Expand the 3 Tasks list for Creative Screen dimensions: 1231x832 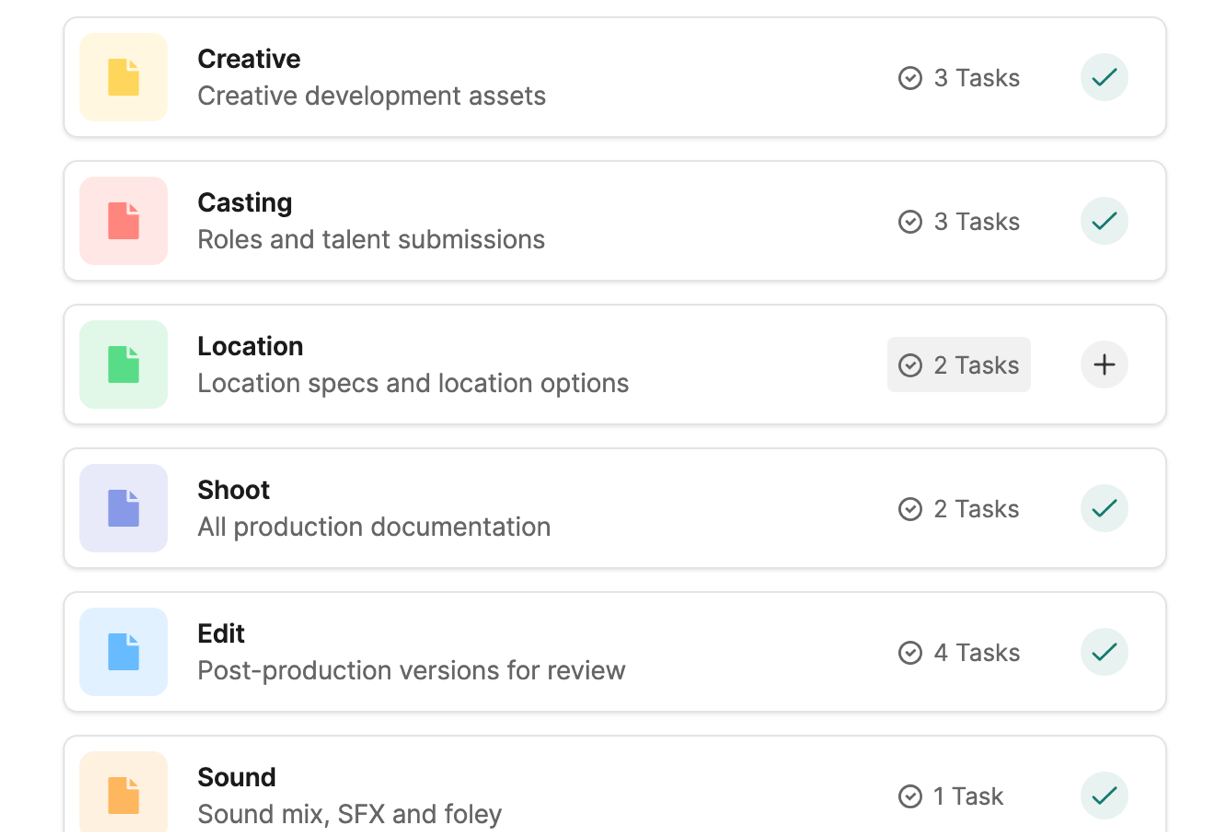(958, 78)
